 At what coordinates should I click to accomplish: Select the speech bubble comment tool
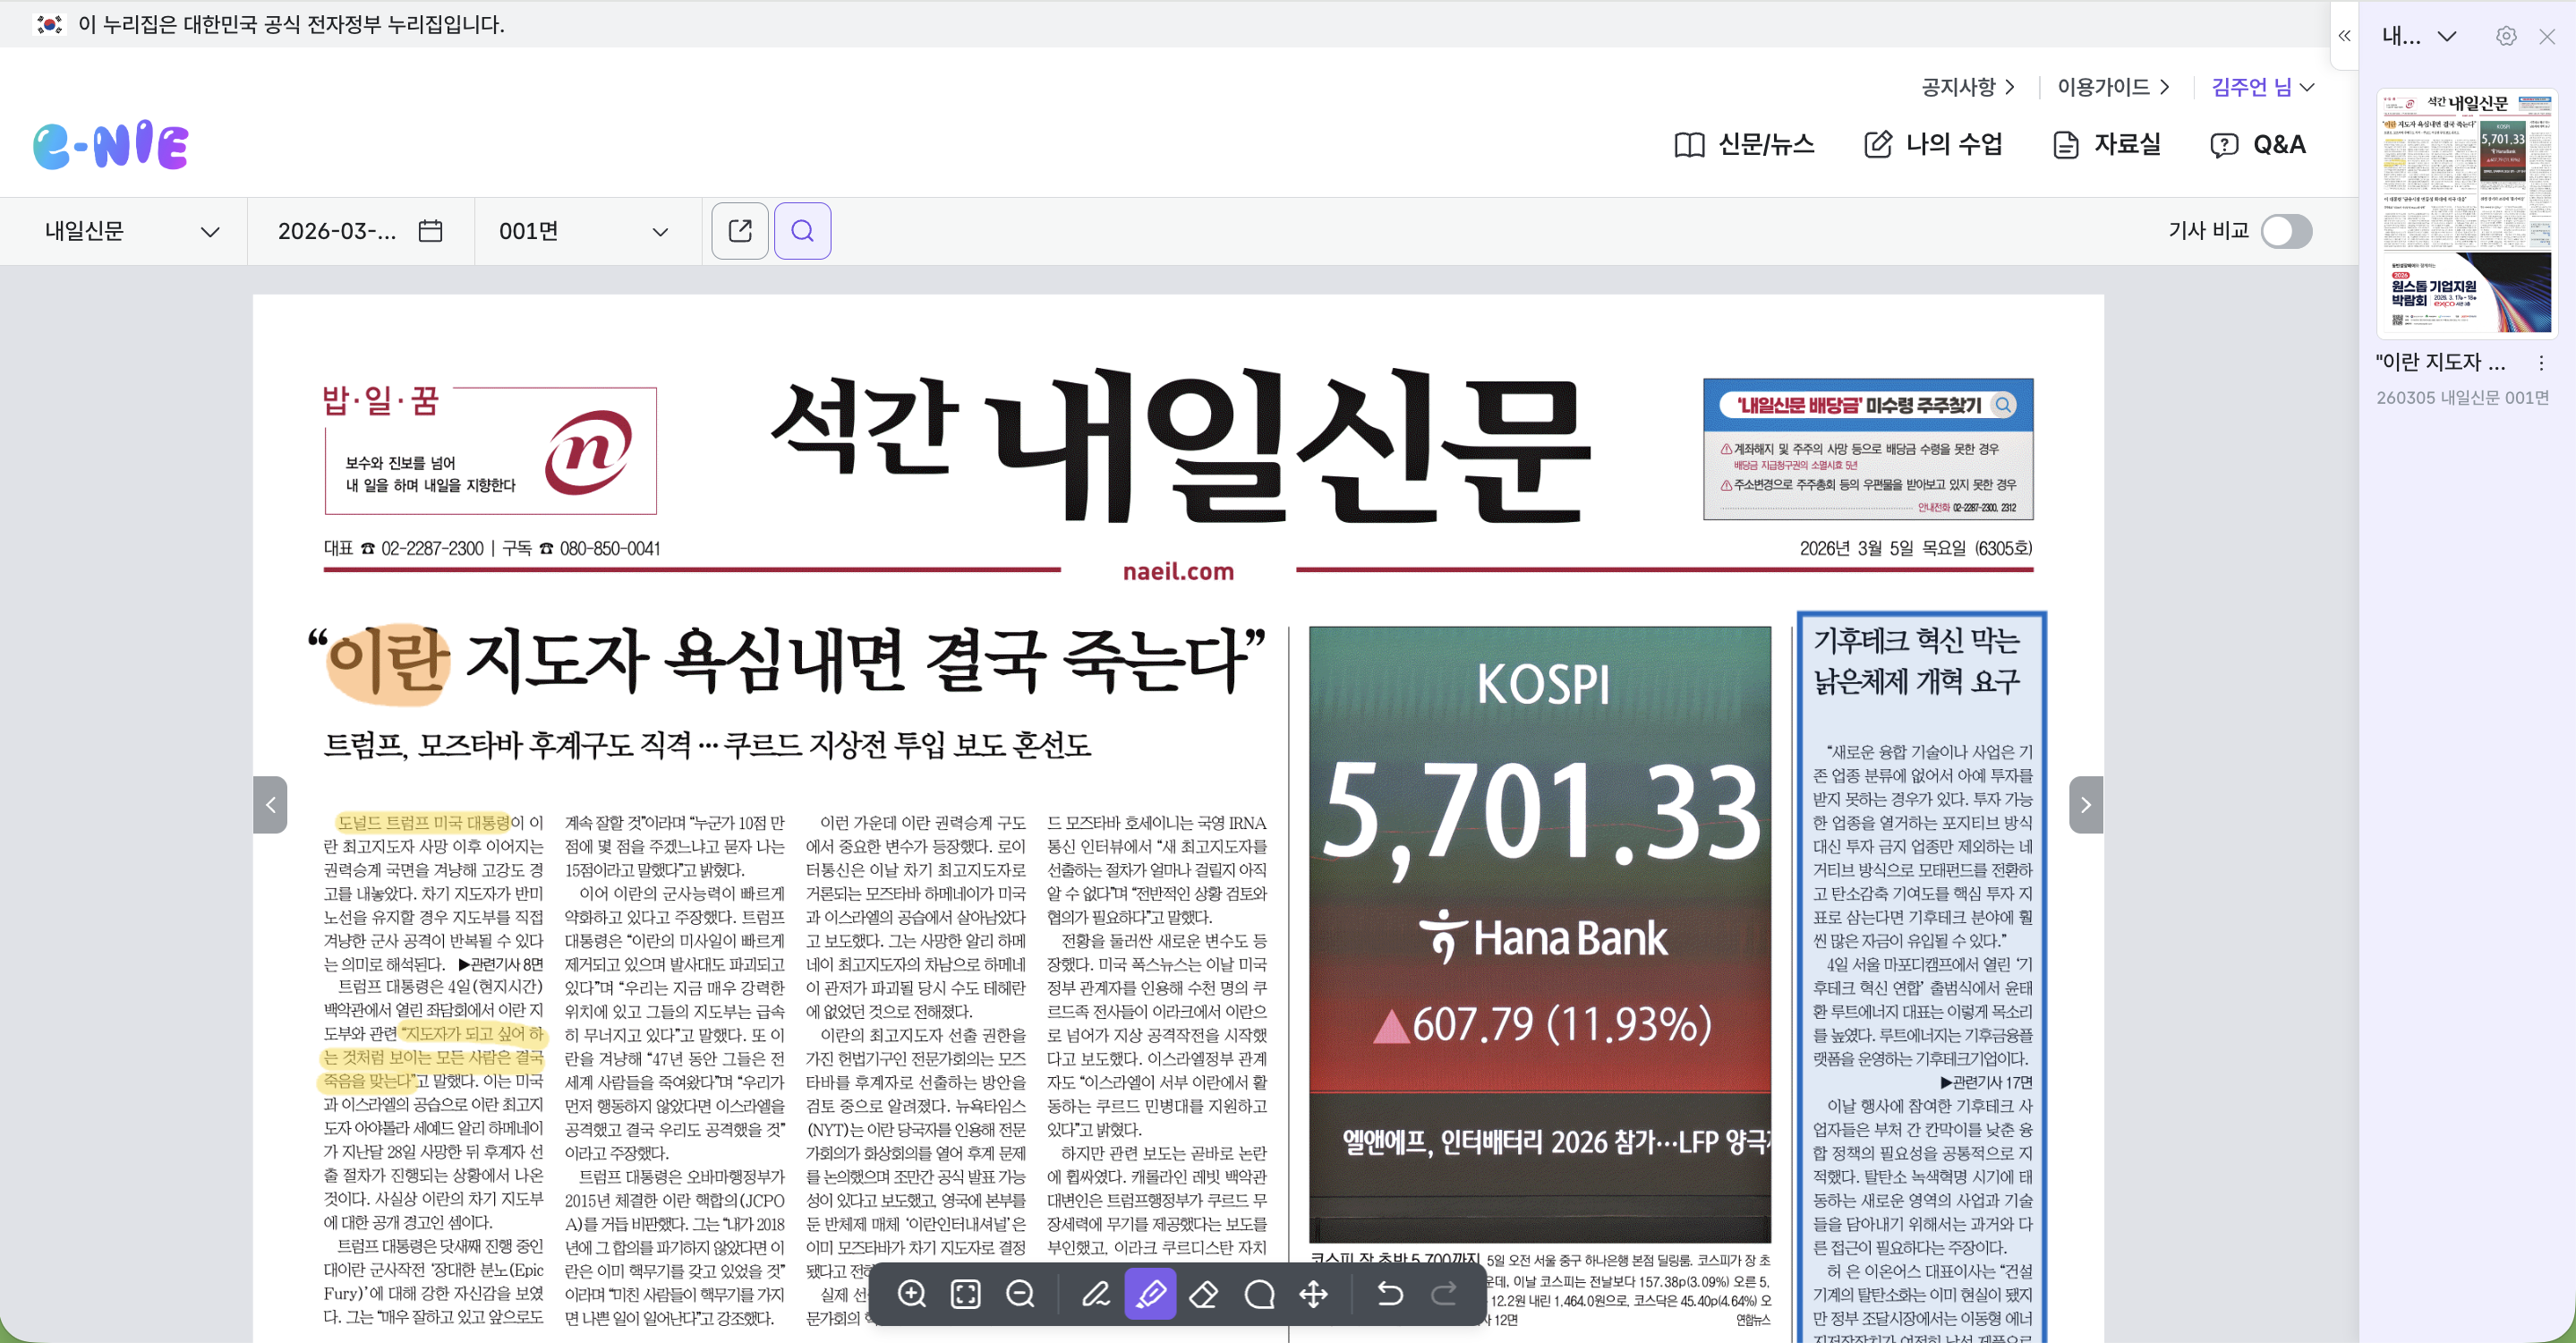[1259, 1294]
